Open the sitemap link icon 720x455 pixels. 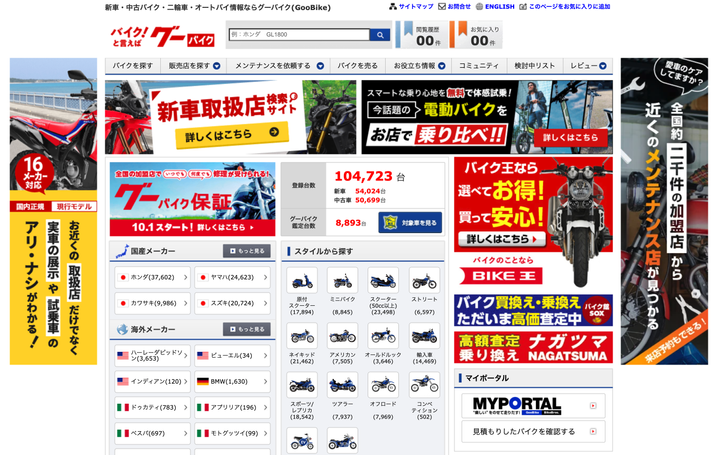[x=393, y=6]
